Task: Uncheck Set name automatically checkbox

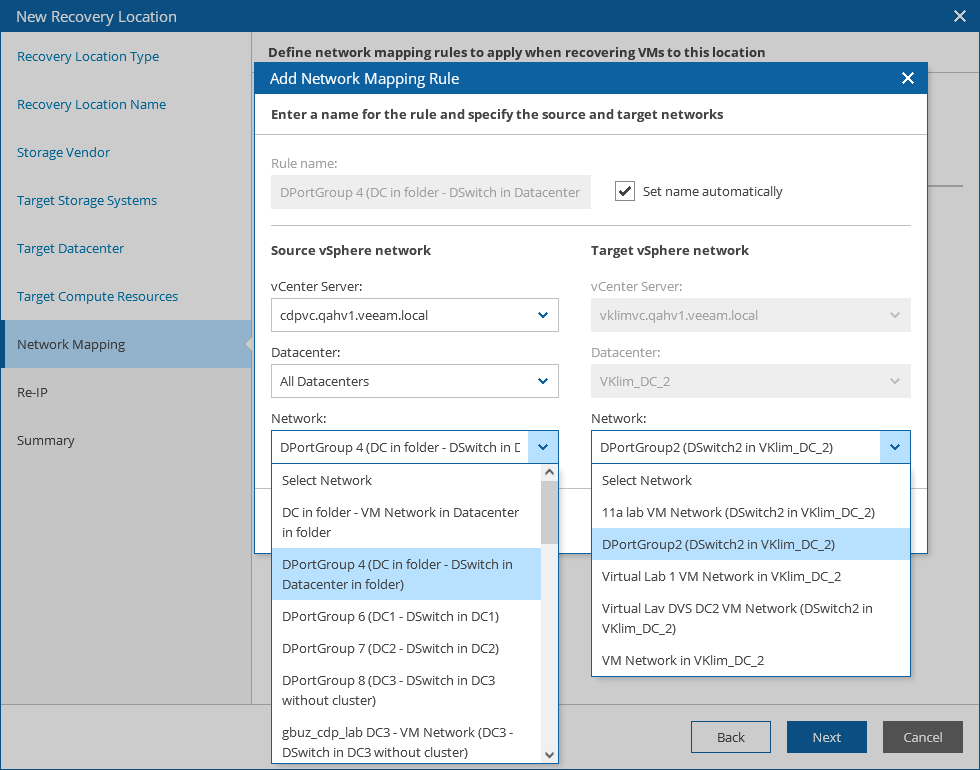Action: click(625, 191)
